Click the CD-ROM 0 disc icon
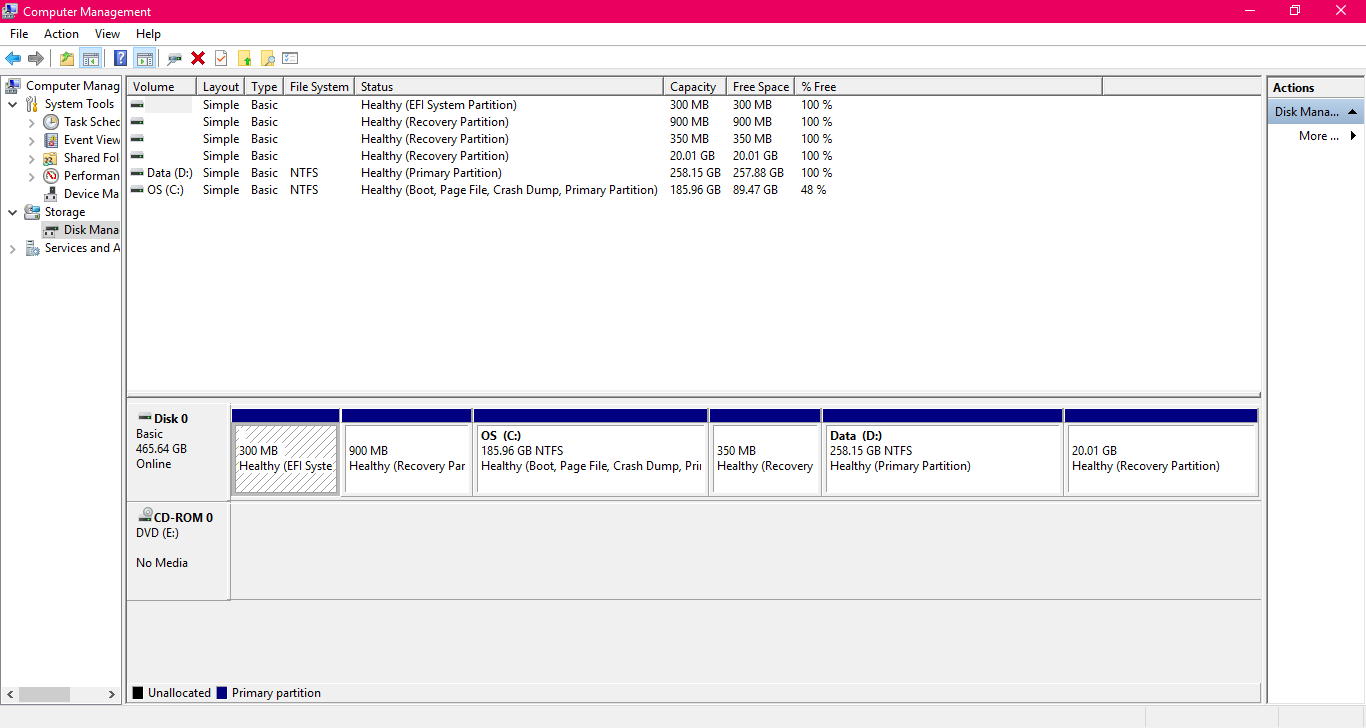The height and width of the screenshot is (728, 1366). [144, 517]
